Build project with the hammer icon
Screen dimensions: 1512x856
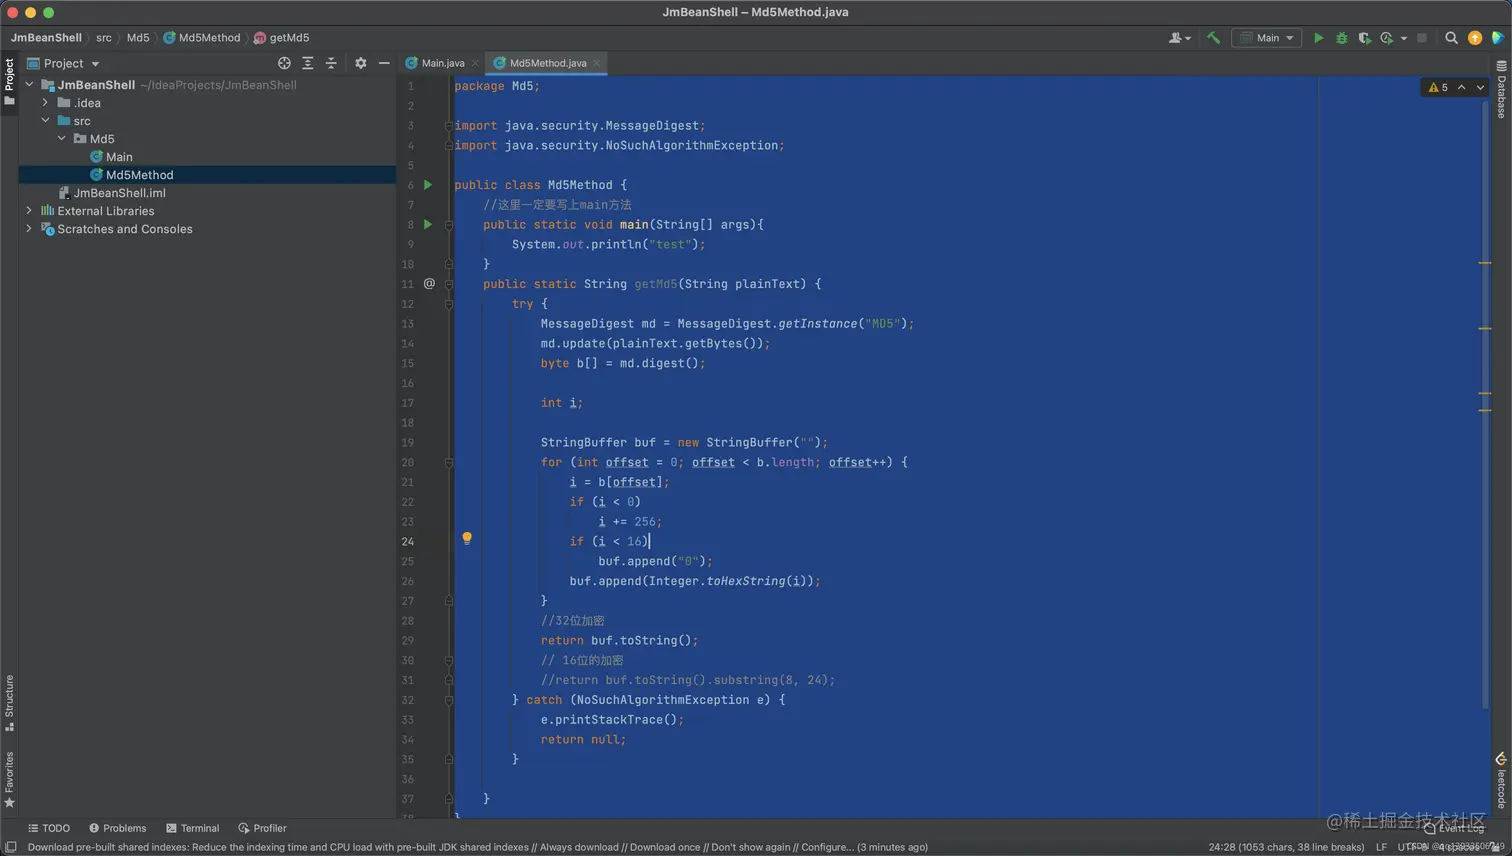(1213, 38)
